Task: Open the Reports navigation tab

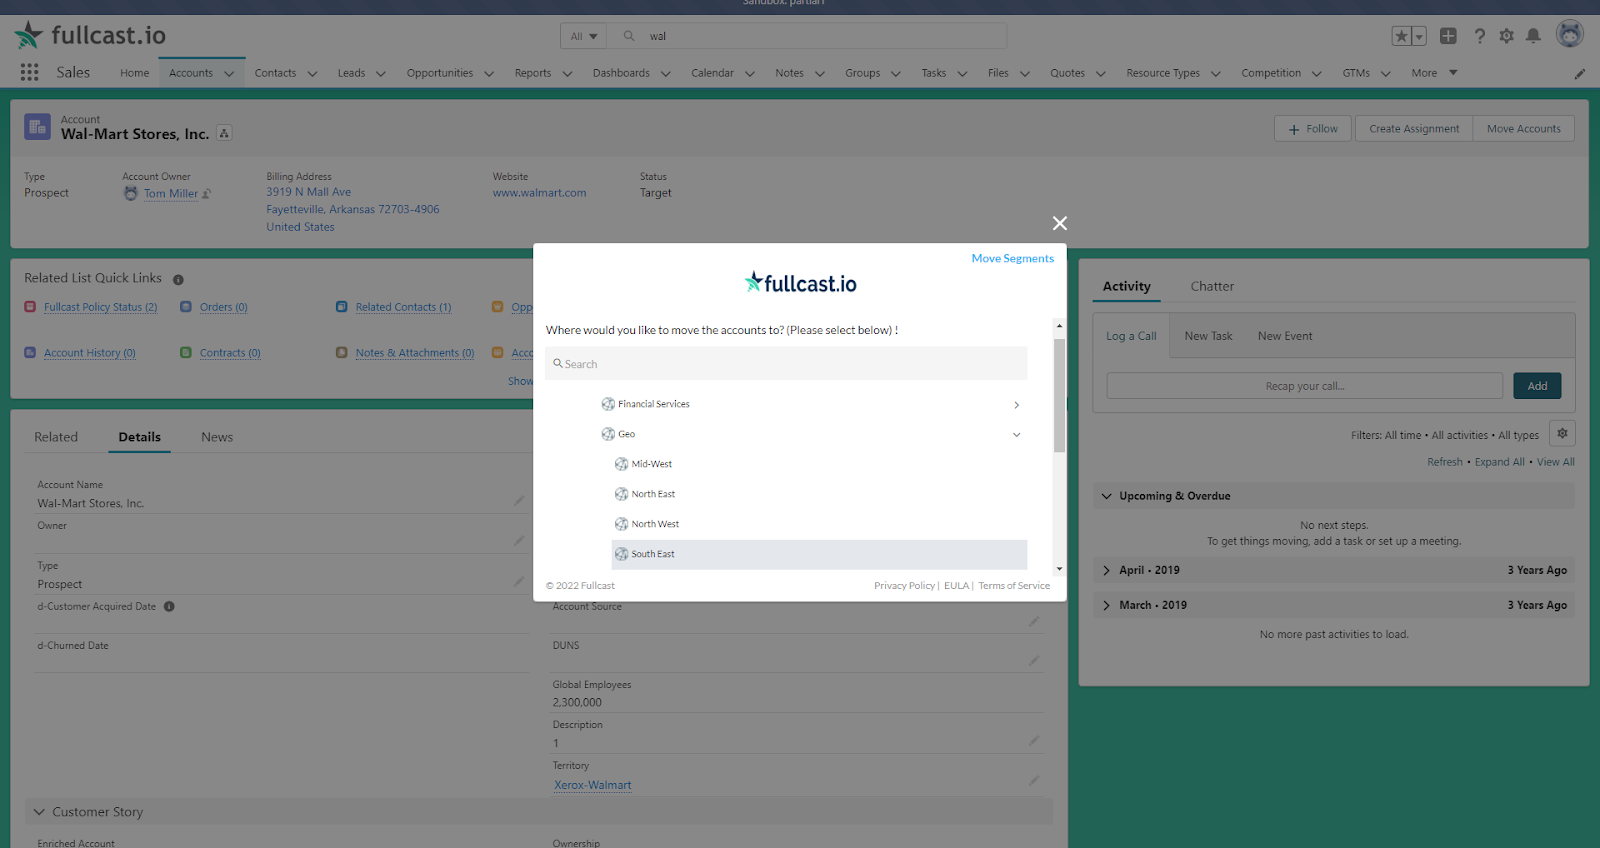Action: click(533, 73)
